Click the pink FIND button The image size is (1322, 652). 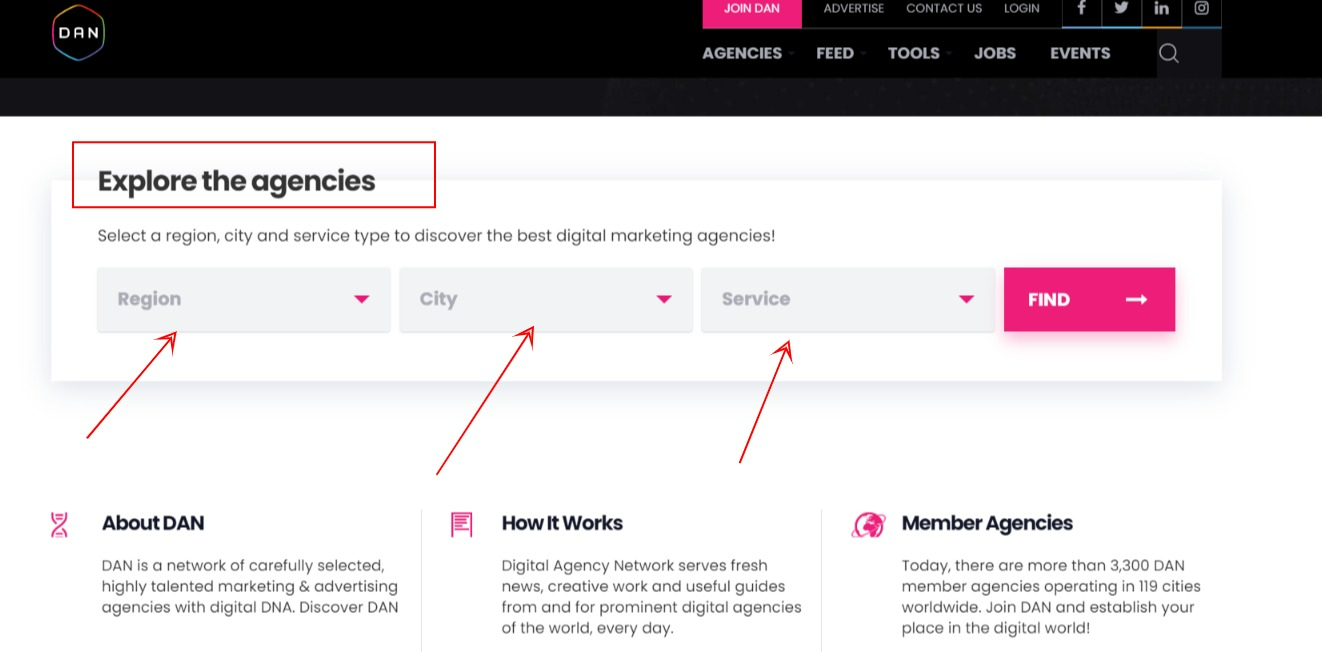click(1089, 299)
